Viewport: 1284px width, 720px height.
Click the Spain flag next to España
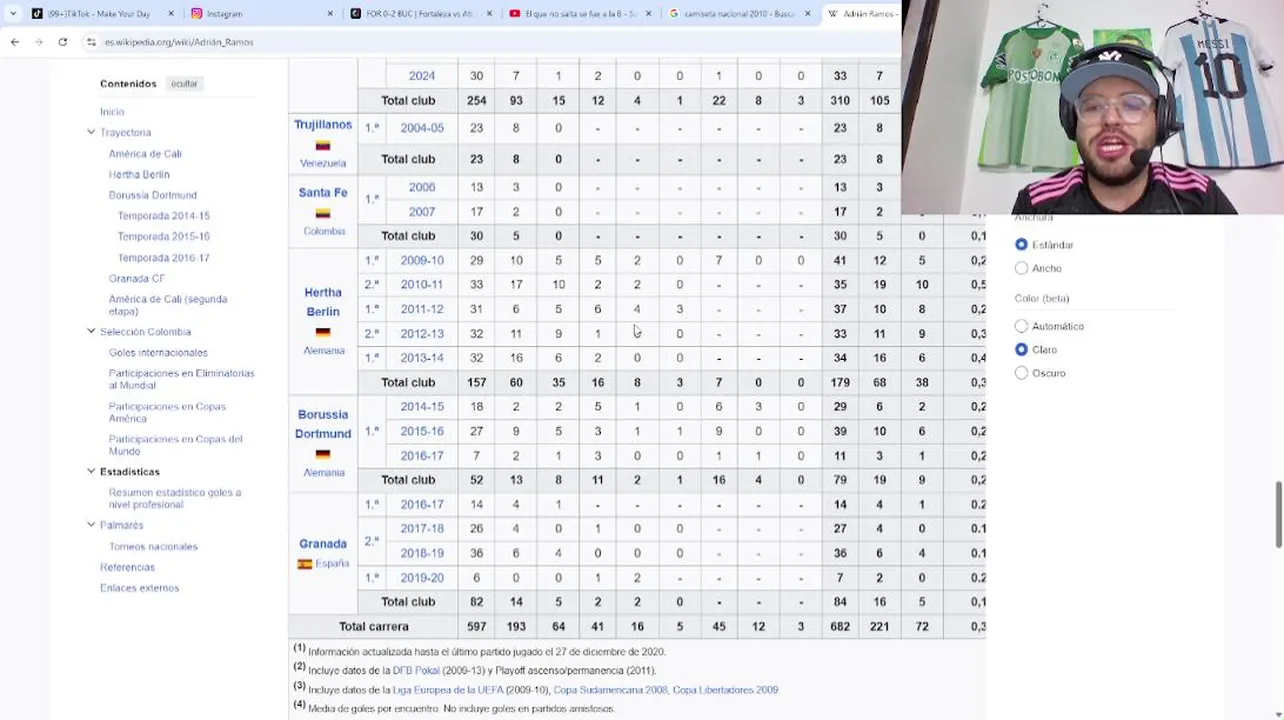pyautogui.click(x=305, y=564)
